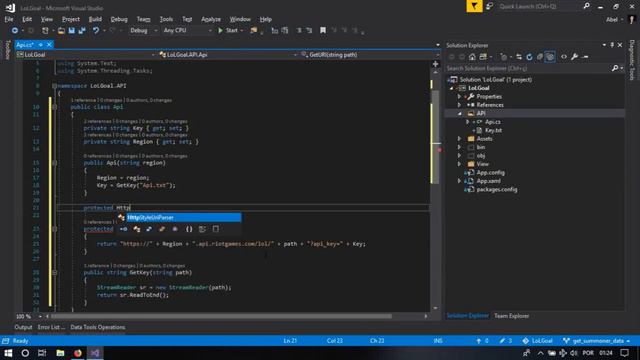This screenshot has width=640, height=360.
Task: Open the Any CPU platform dropdown
Action: click(x=187, y=31)
